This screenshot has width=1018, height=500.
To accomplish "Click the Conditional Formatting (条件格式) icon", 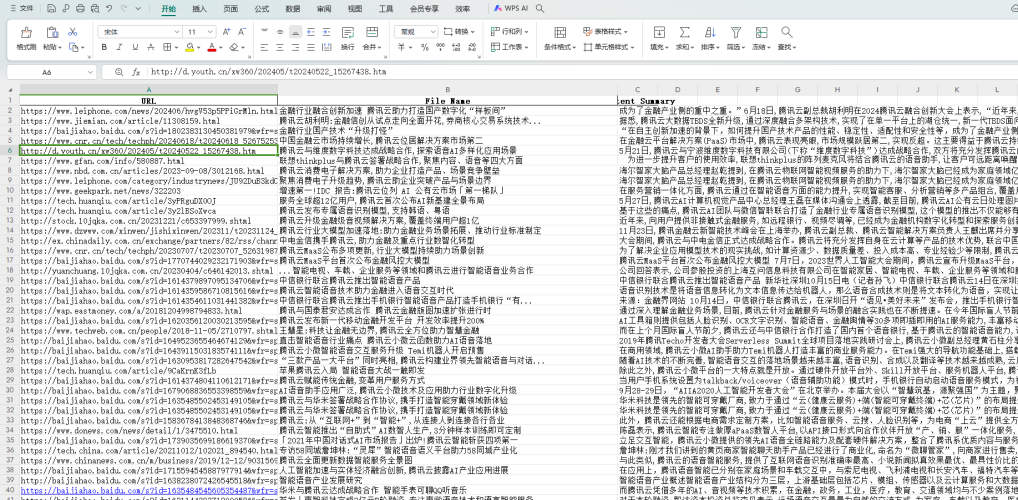I will coord(560,32).
